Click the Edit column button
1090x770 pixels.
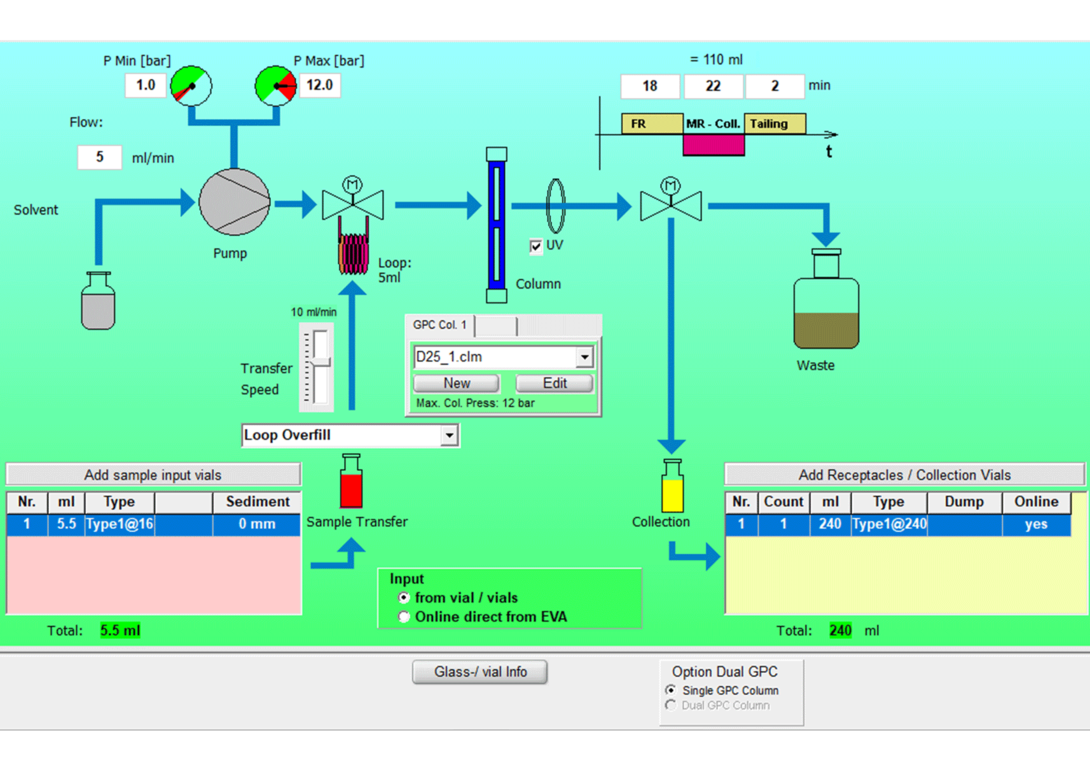click(555, 383)
